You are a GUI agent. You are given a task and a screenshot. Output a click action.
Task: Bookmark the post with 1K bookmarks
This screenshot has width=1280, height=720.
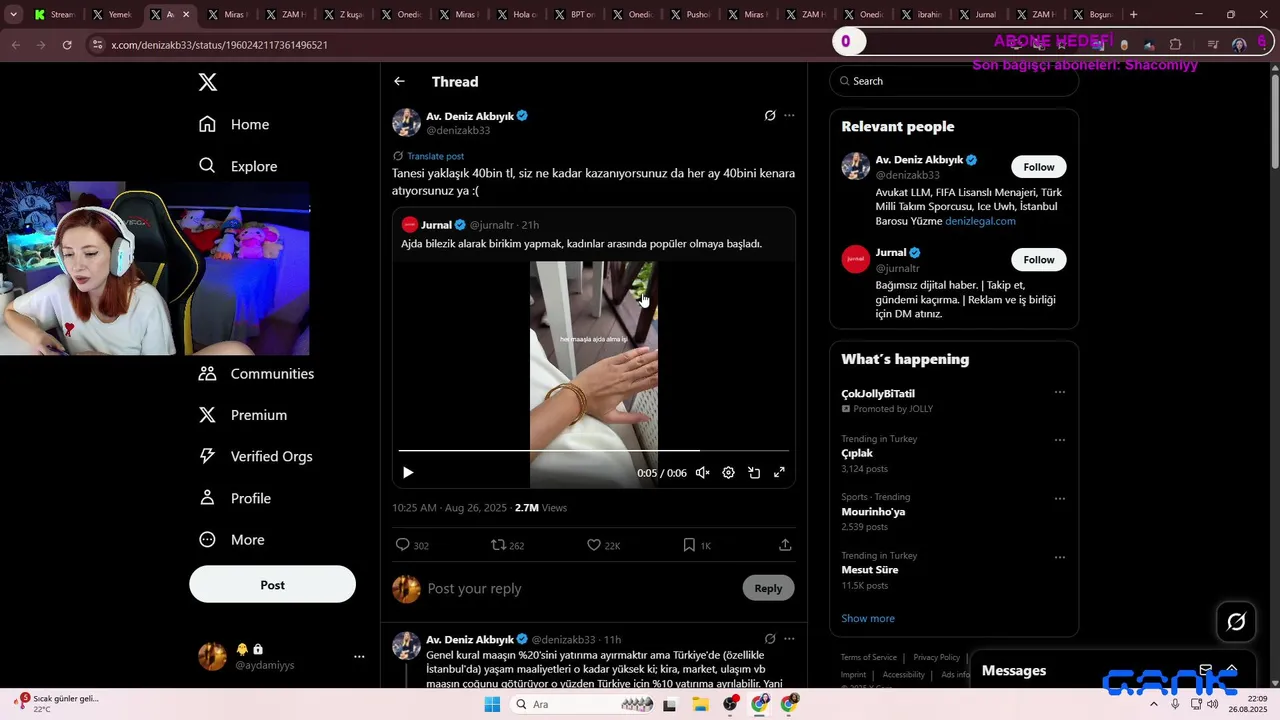click(x=689, y=545)
